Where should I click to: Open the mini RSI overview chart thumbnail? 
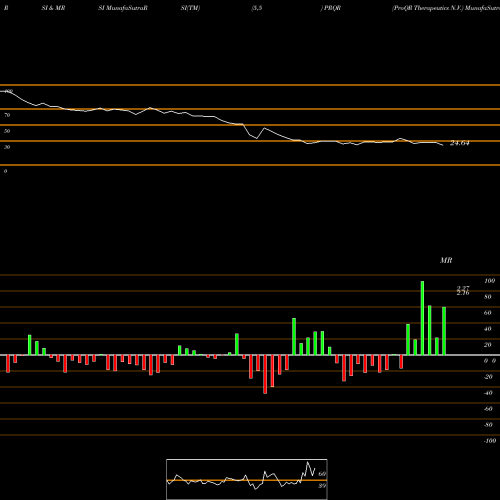[247, 479]
